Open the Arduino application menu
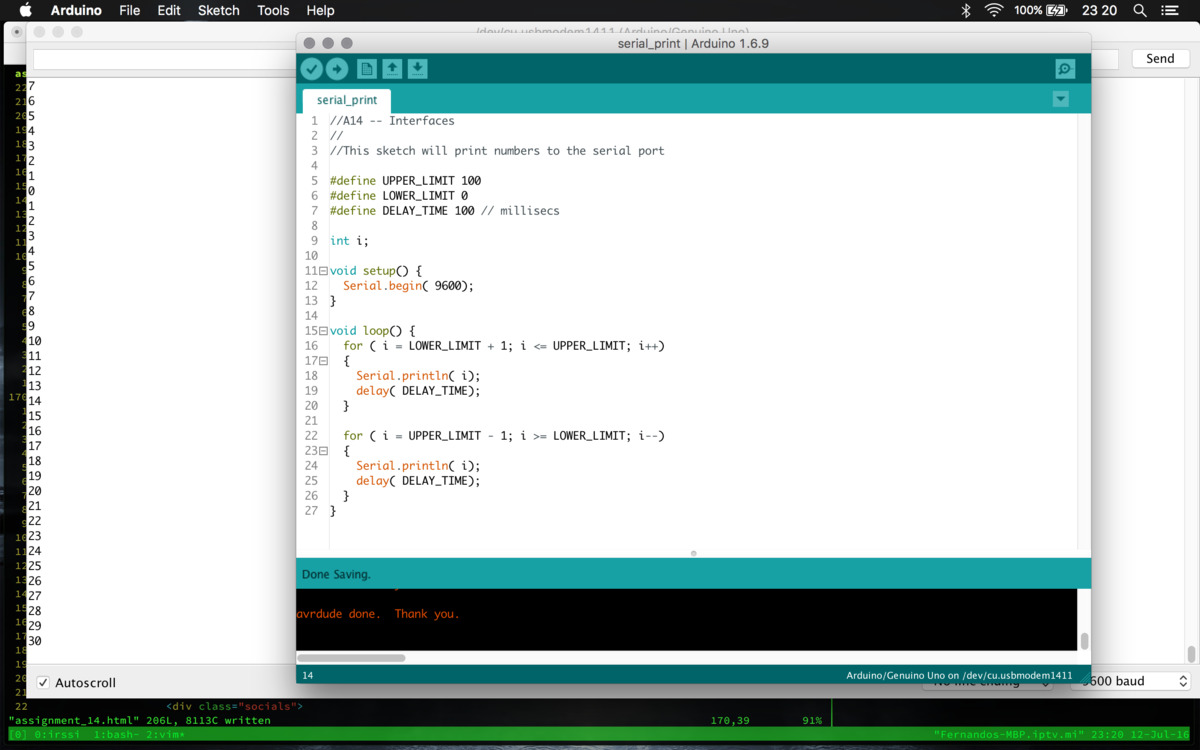1200x750 pixels. point(76,10)
